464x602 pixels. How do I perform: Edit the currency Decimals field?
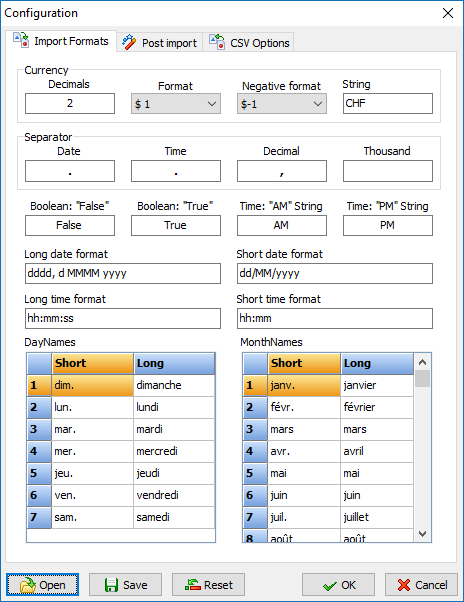point(70,104)
